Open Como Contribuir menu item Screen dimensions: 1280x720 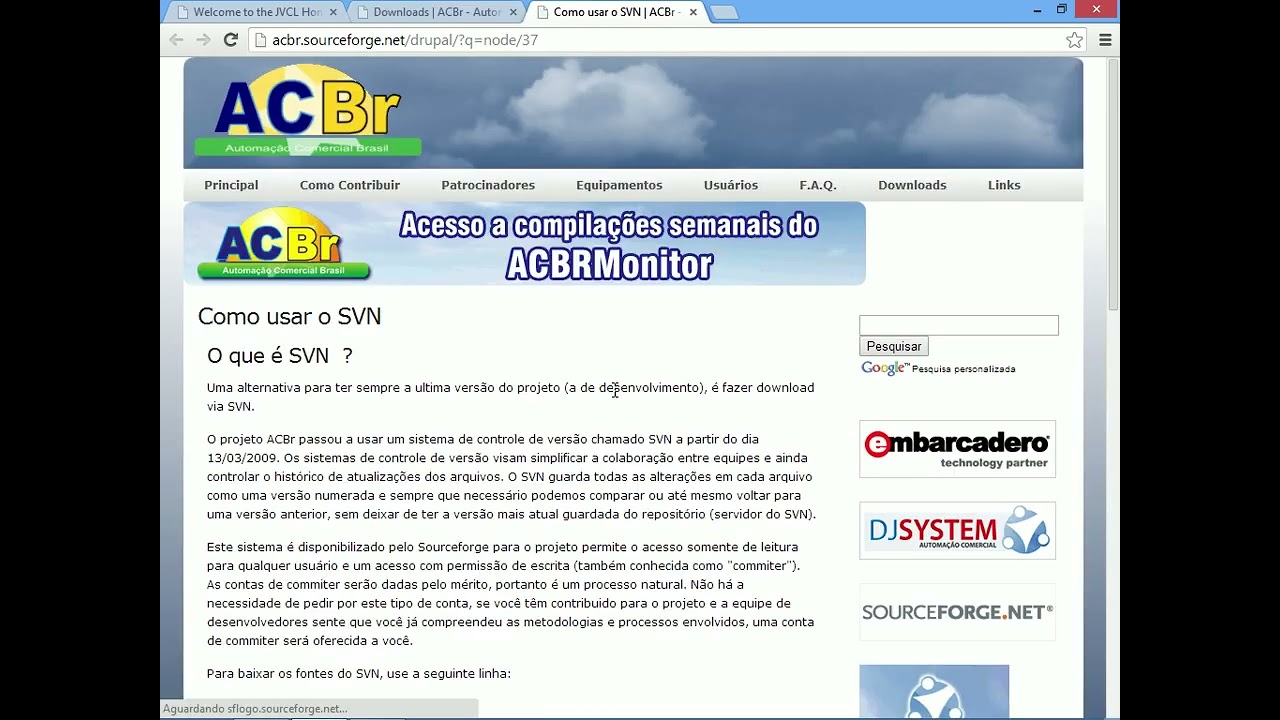click(x=349, y=185)
